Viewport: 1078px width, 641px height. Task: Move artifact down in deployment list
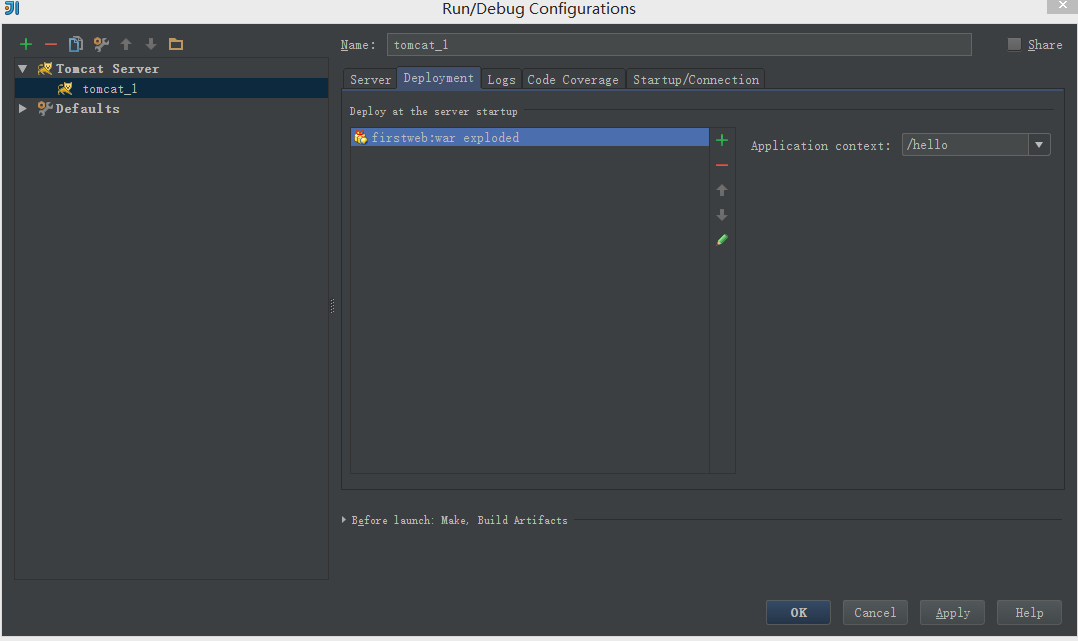(x=722, y=215)
